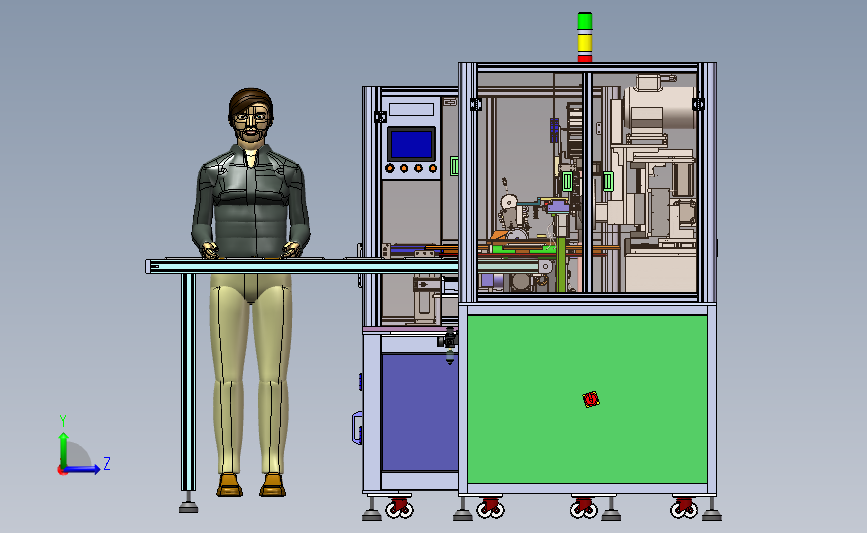Click the blue touchscreen display on the control panel
Viewport: 867px width, 533px height.
click(x=411, y=144)
